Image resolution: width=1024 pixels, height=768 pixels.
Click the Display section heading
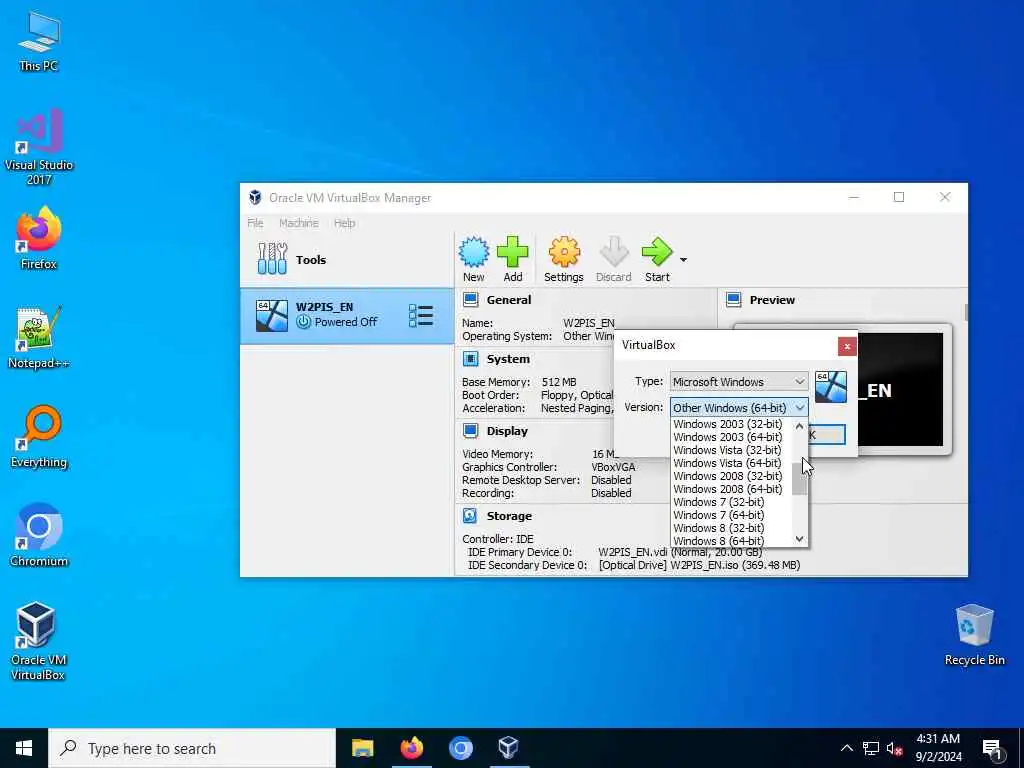(507, 431)
